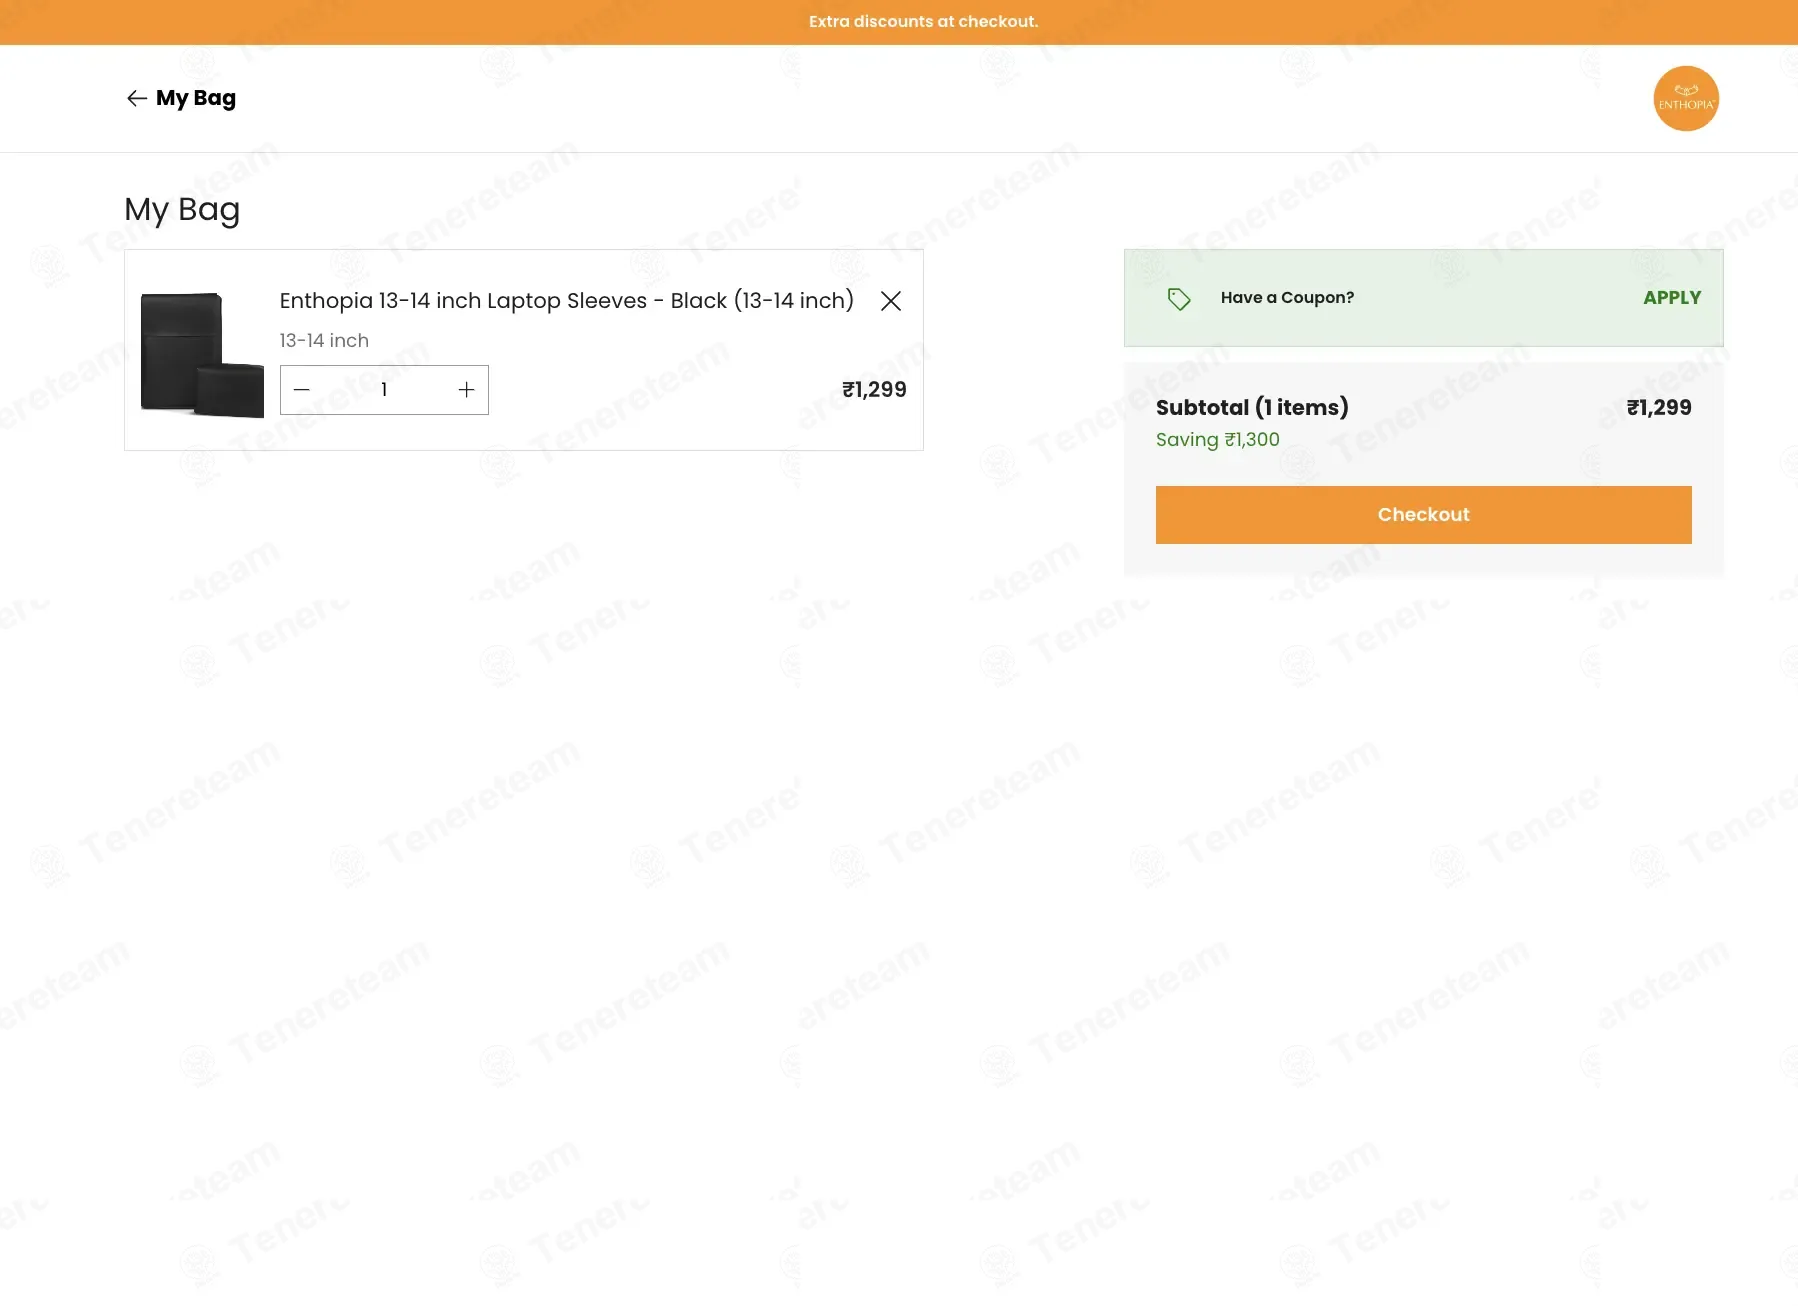Click the Have a Coupon? label
The width and height of the screenshot is (1798, 1306).
tap(1287, 298)
